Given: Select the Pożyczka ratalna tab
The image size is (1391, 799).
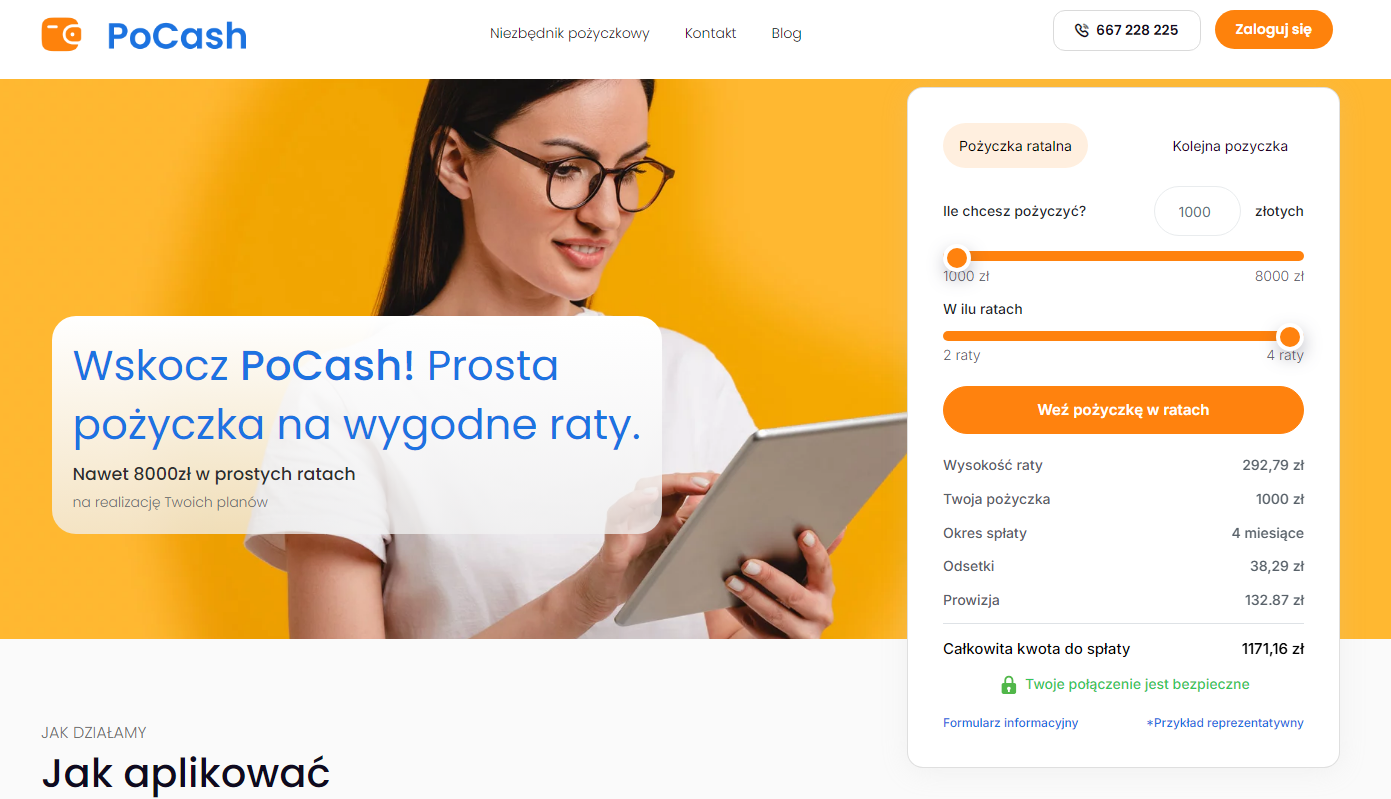Looking at the screenshot, I should pyautogui.click(x=1015, y=146).
